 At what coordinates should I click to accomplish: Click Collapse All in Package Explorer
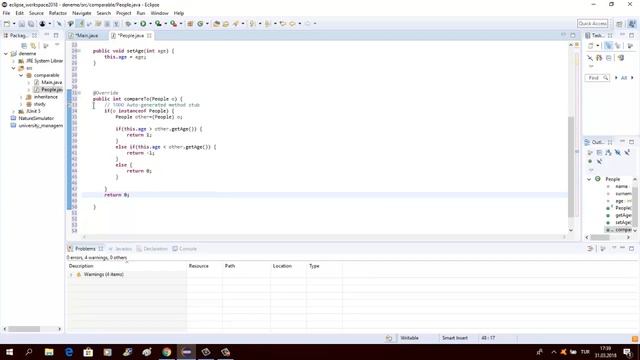(24, 45)
